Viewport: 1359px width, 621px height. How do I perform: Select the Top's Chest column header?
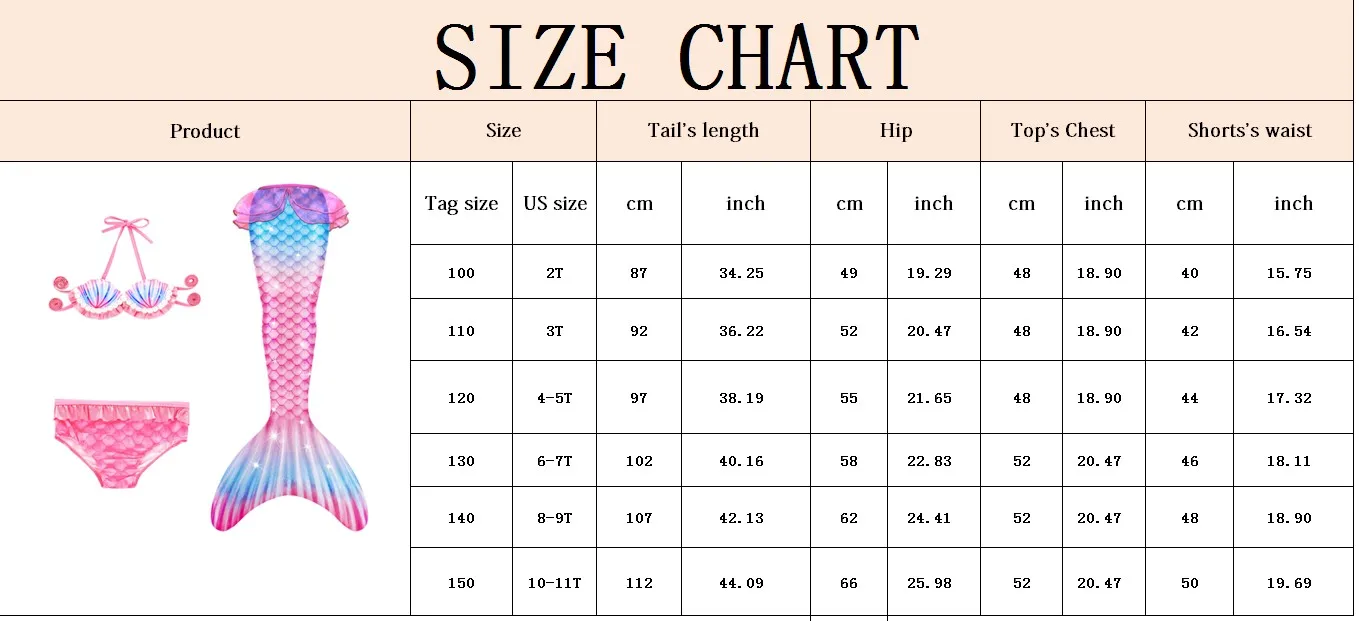point(1063,131)
